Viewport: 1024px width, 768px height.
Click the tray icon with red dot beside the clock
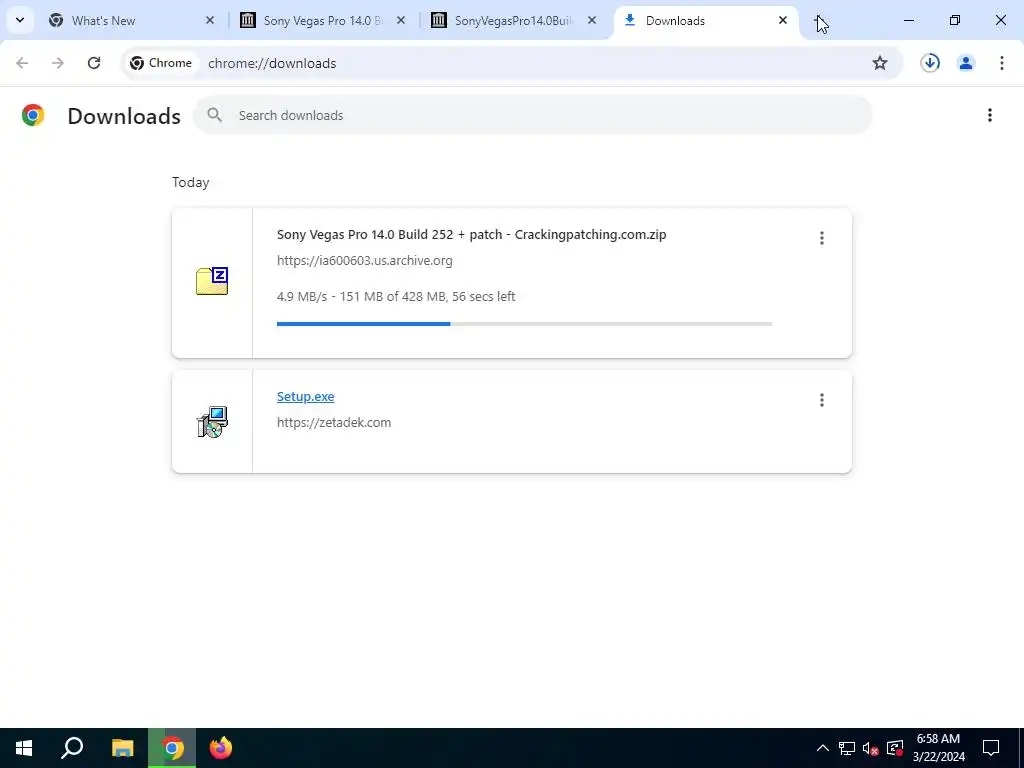click(x=895, y=748)
